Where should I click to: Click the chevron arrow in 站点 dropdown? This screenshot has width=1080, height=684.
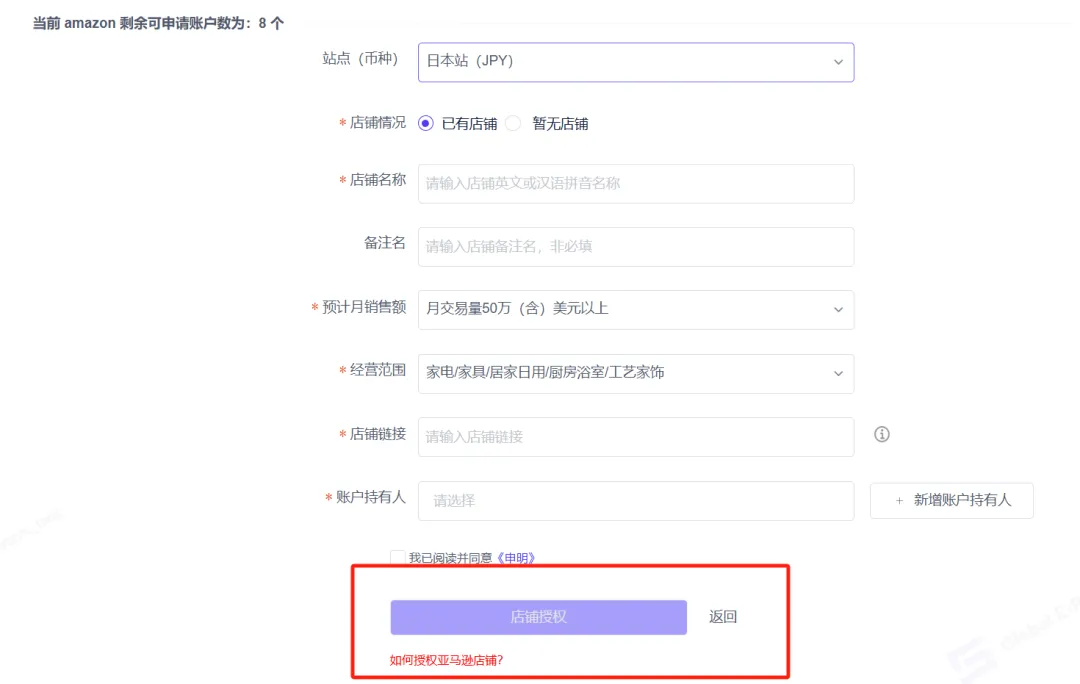click(x=838, y=62)
